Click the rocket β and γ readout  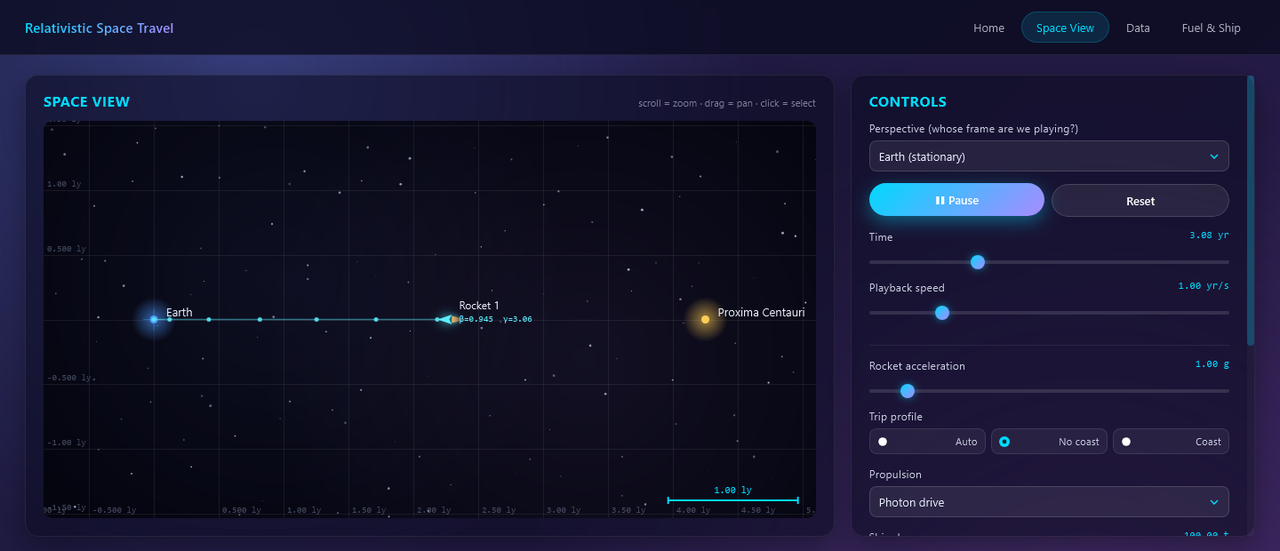[495, 319]
